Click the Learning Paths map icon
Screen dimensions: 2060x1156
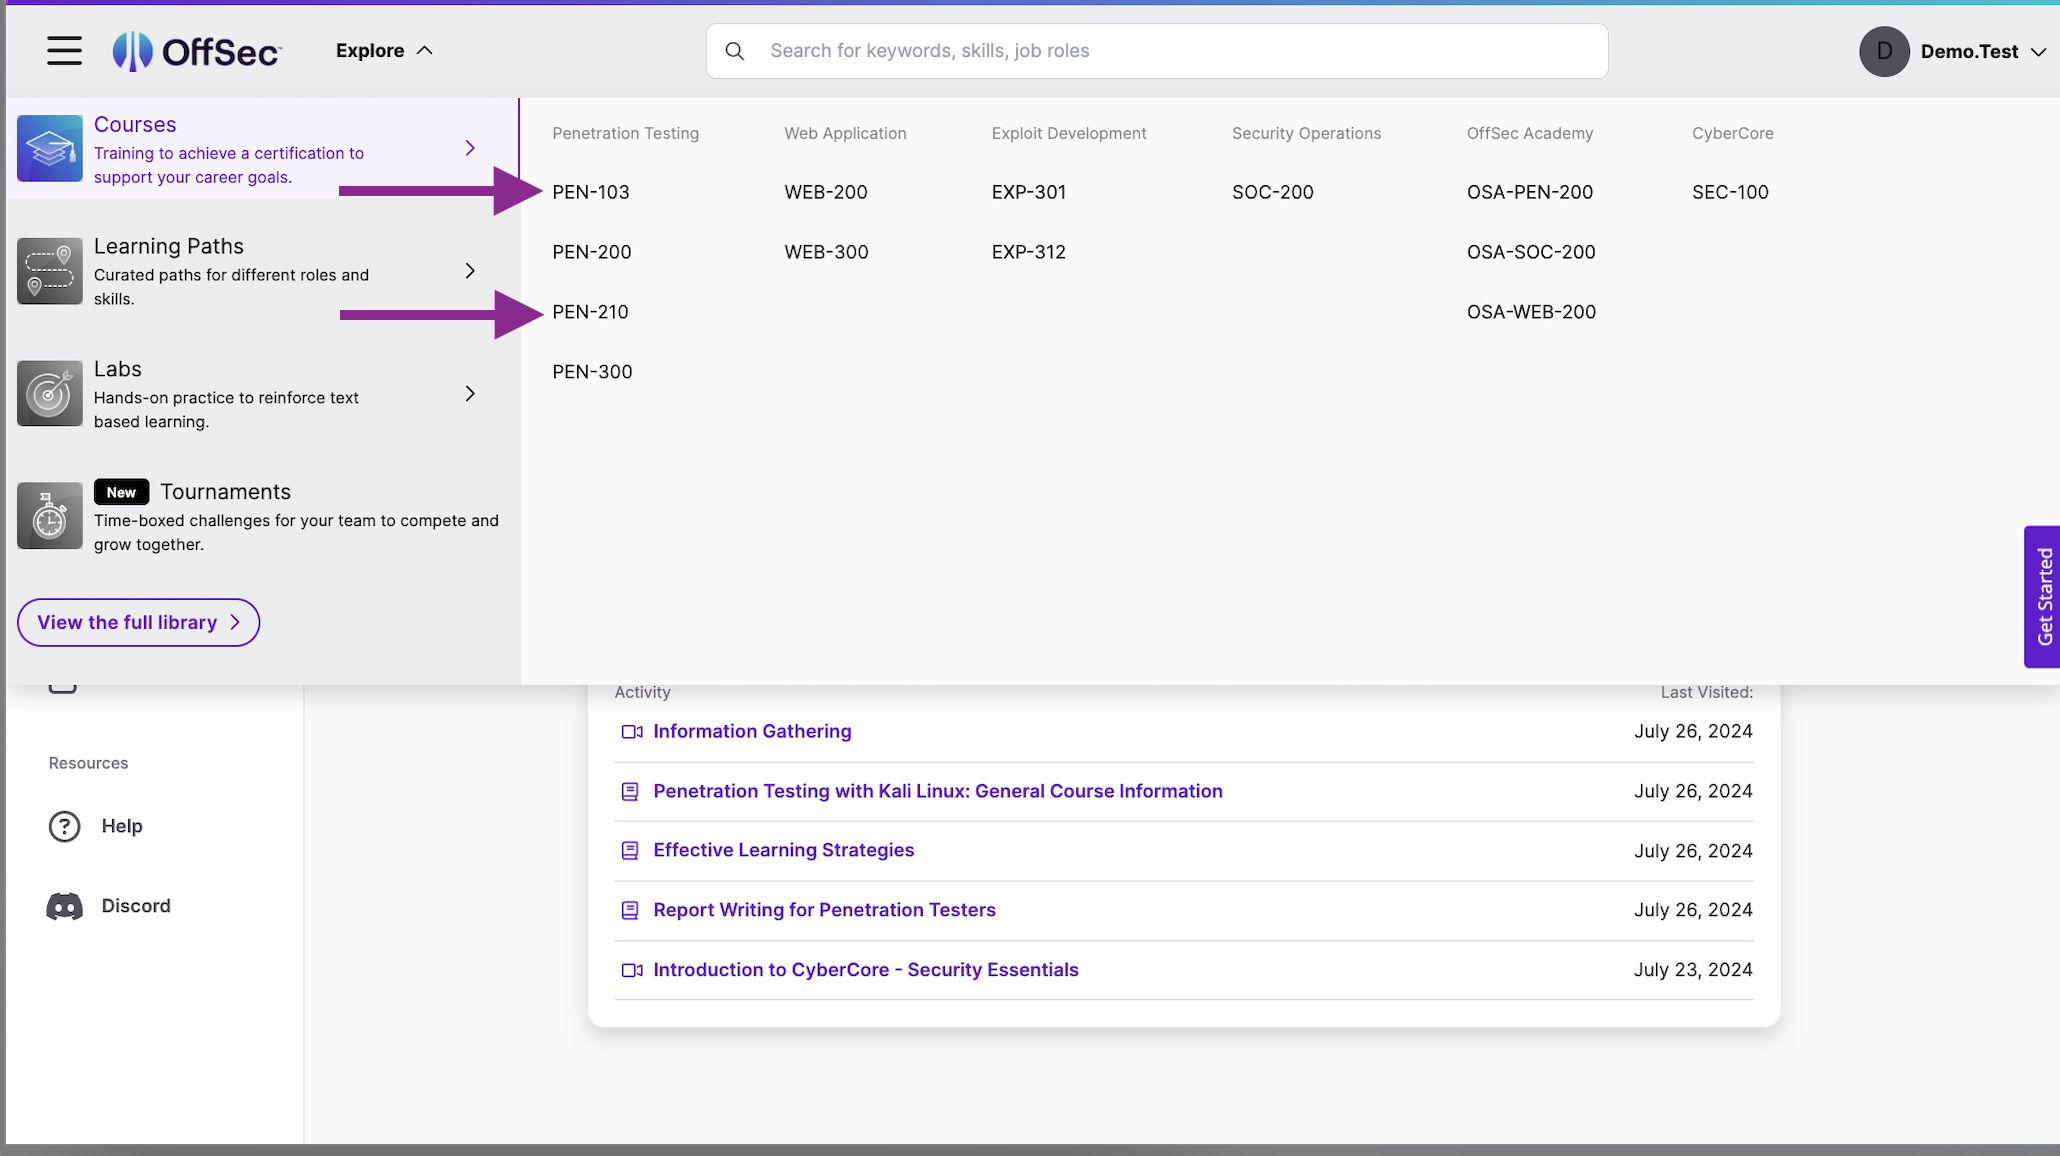[x=49, y=270]
